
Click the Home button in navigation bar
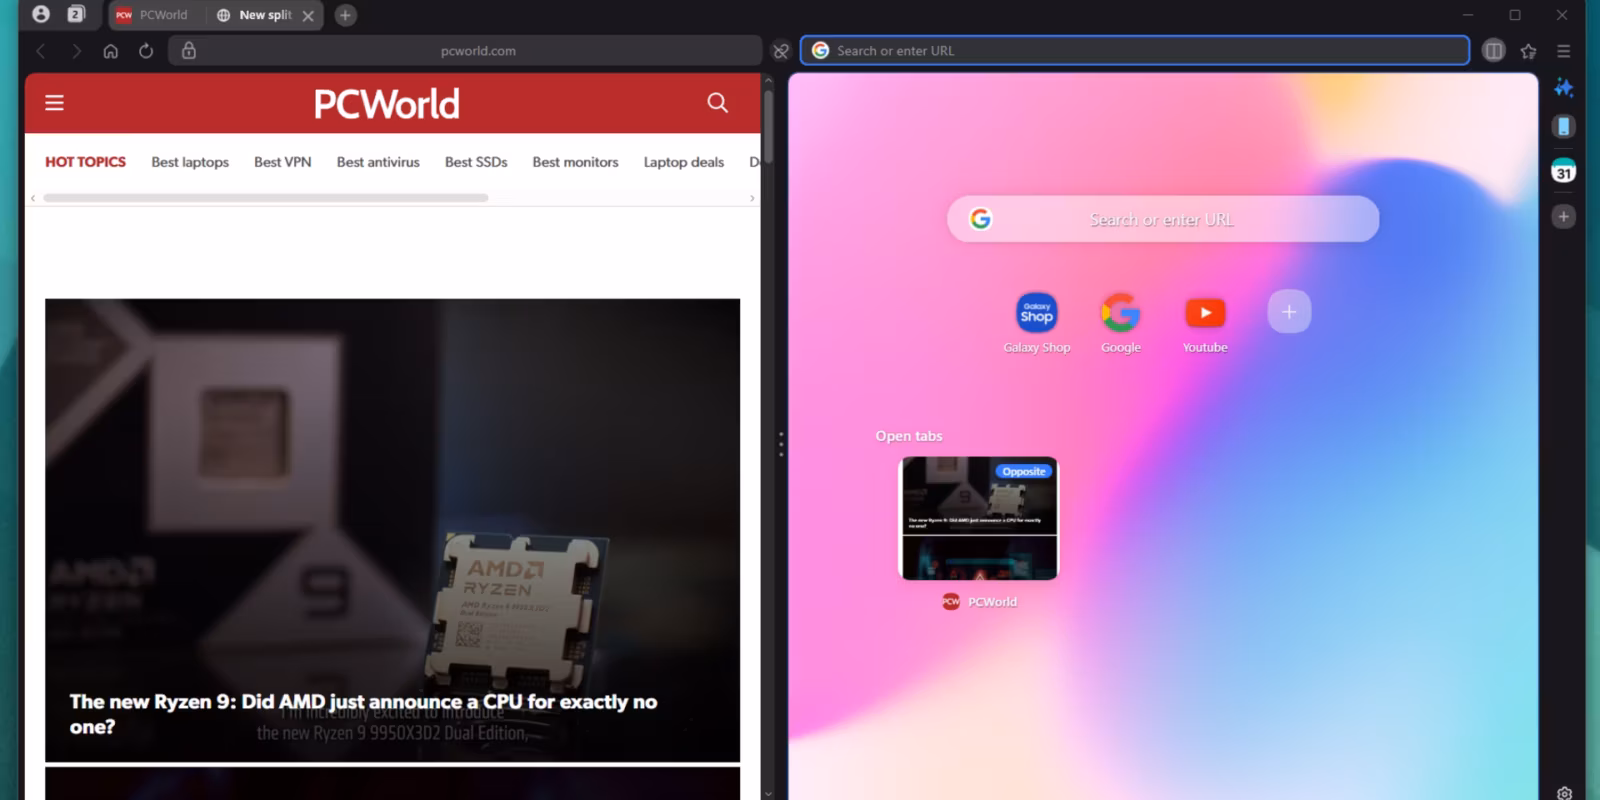click(111, 51)
